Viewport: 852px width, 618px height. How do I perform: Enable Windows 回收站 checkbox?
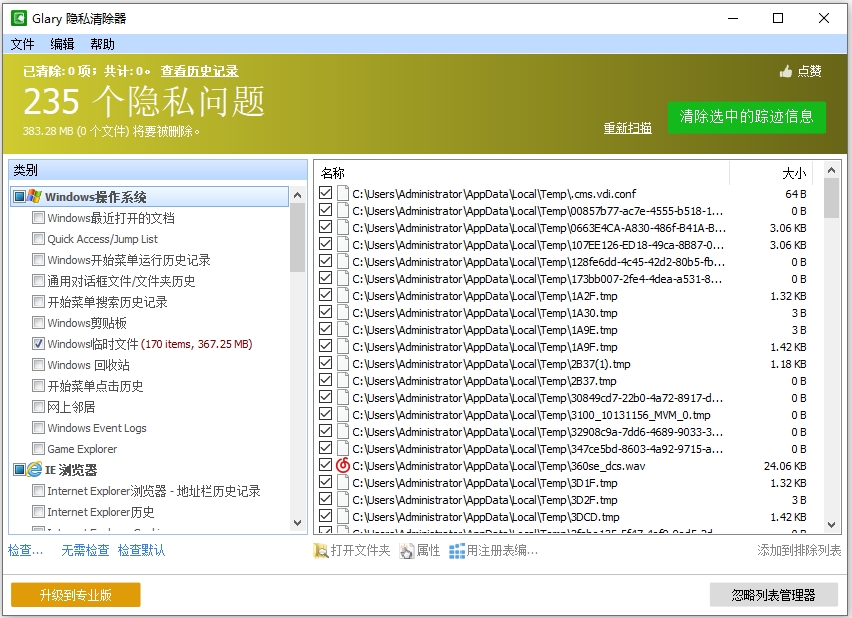[x=38, y=365]
